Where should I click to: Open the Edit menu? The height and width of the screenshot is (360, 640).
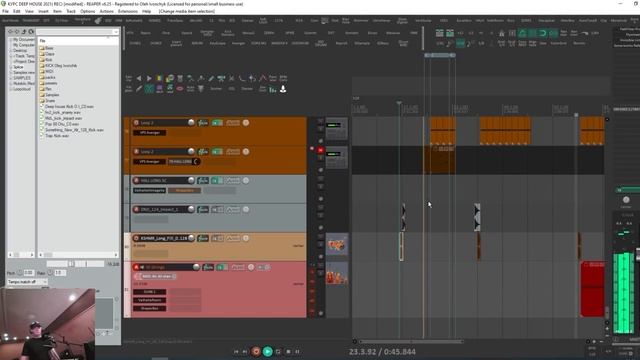point(17,11)
